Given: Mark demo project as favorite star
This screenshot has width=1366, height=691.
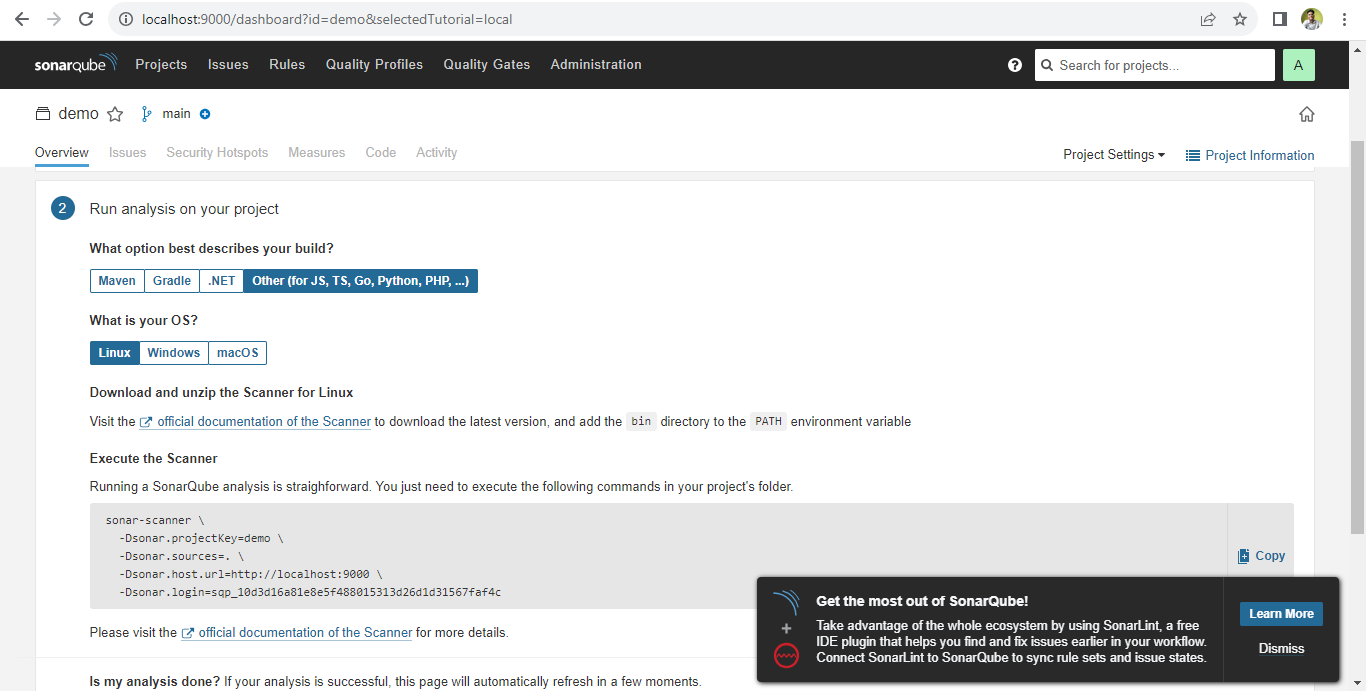Looking at the screenshot, I should tap(115, 114).
